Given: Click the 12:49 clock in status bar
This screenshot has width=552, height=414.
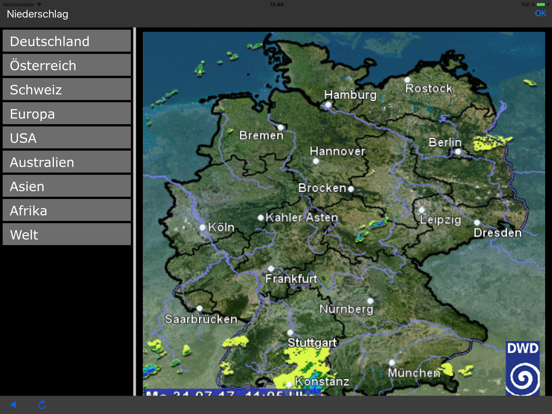Looking at the screenshot, I should click(x=276, y=5).
